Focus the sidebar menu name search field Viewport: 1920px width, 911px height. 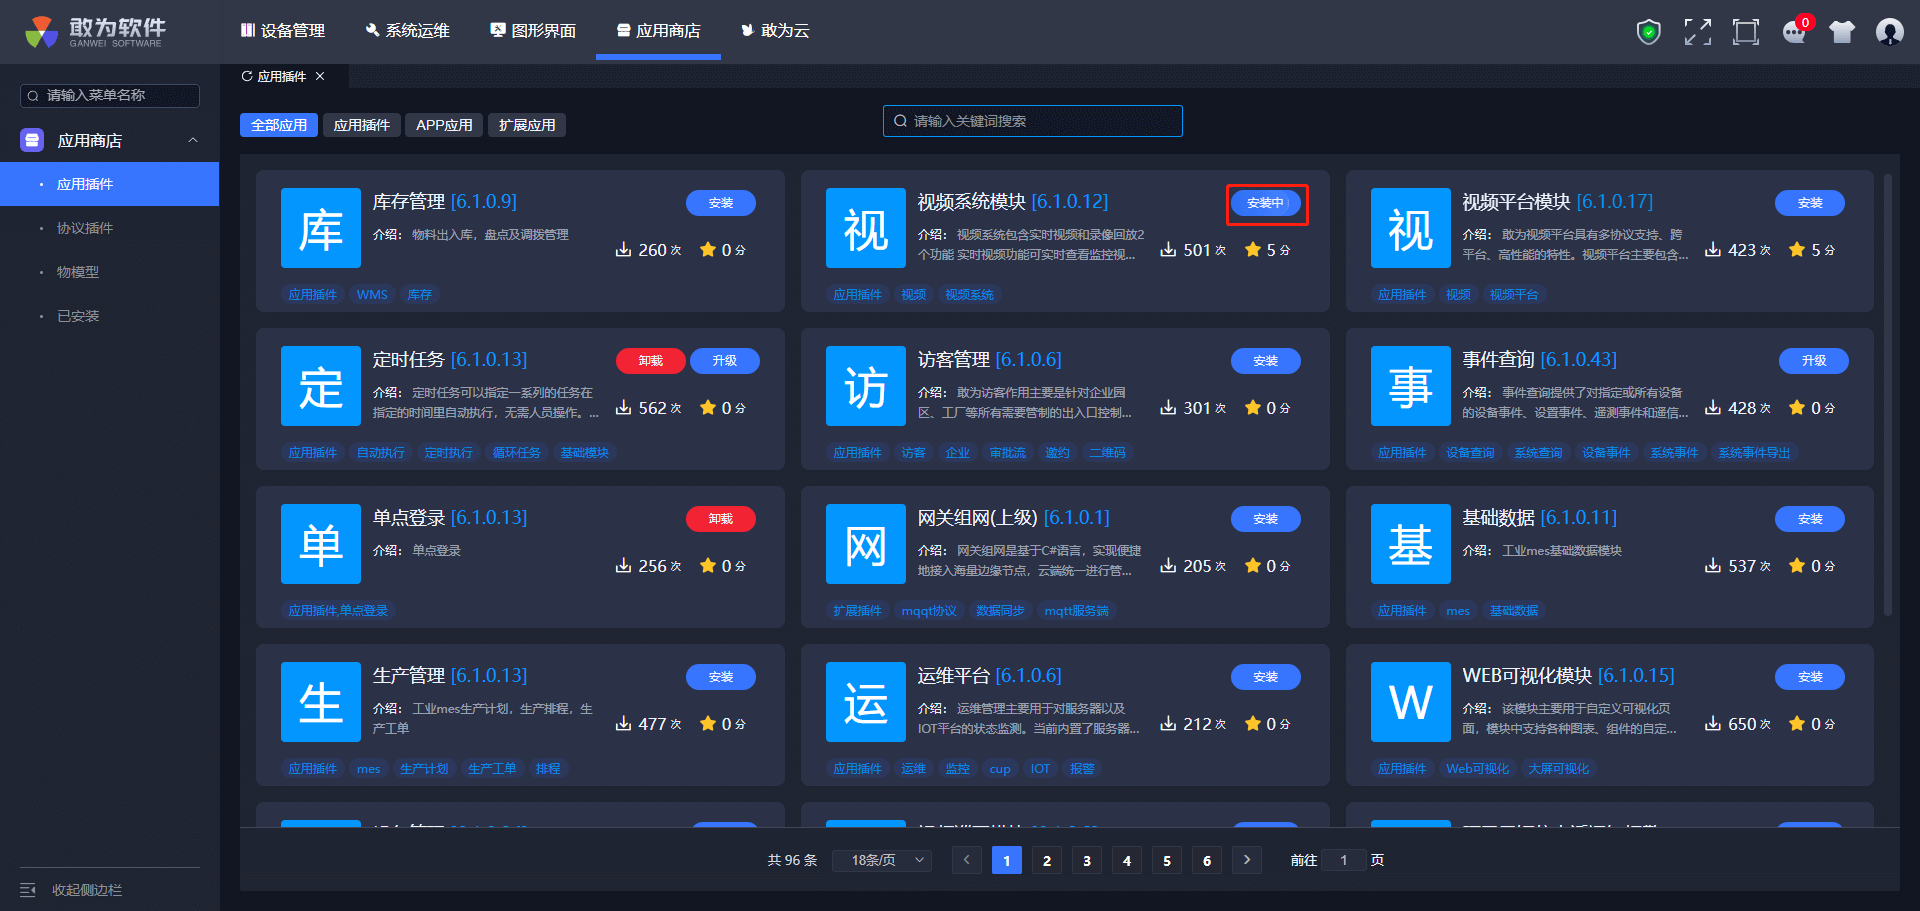pos(110,95)
